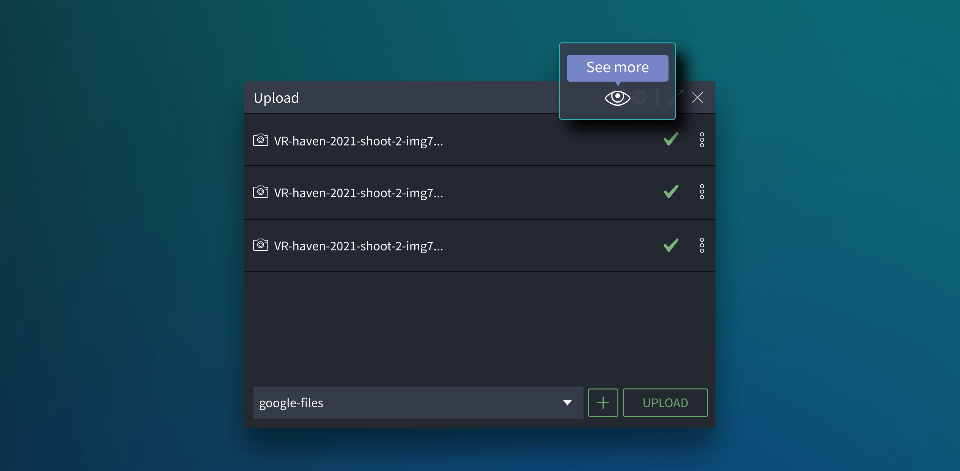The image size is (960, 471).
Task: Click the See more eye icon
Action: (x=617, y=98)
